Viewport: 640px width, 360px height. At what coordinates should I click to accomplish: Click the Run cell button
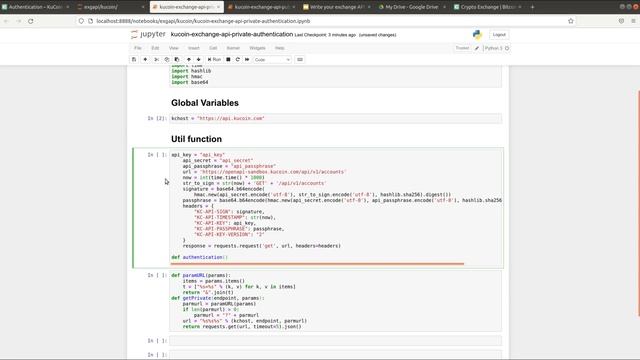point(214,60)
